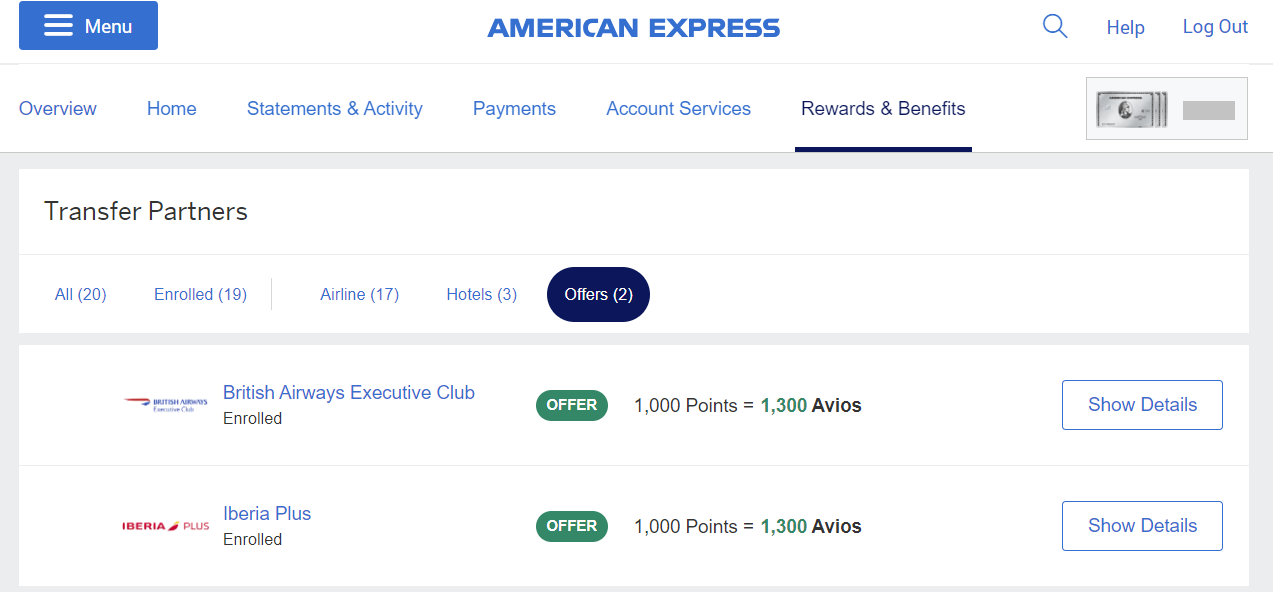
Task: Activate the Hotels (3) filter
Action: click(x=480, y=294)
